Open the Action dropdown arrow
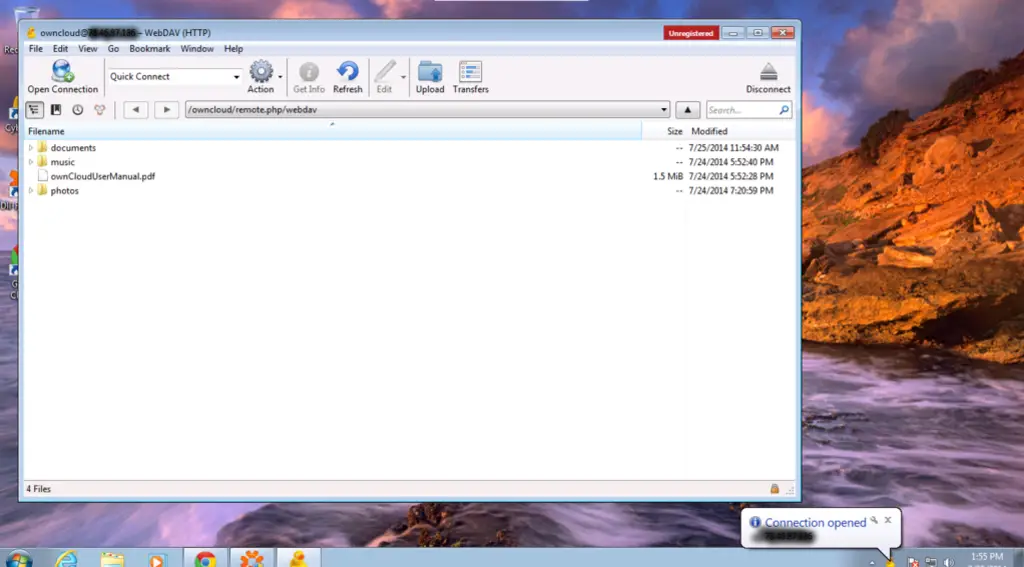 tap(280, 77)
